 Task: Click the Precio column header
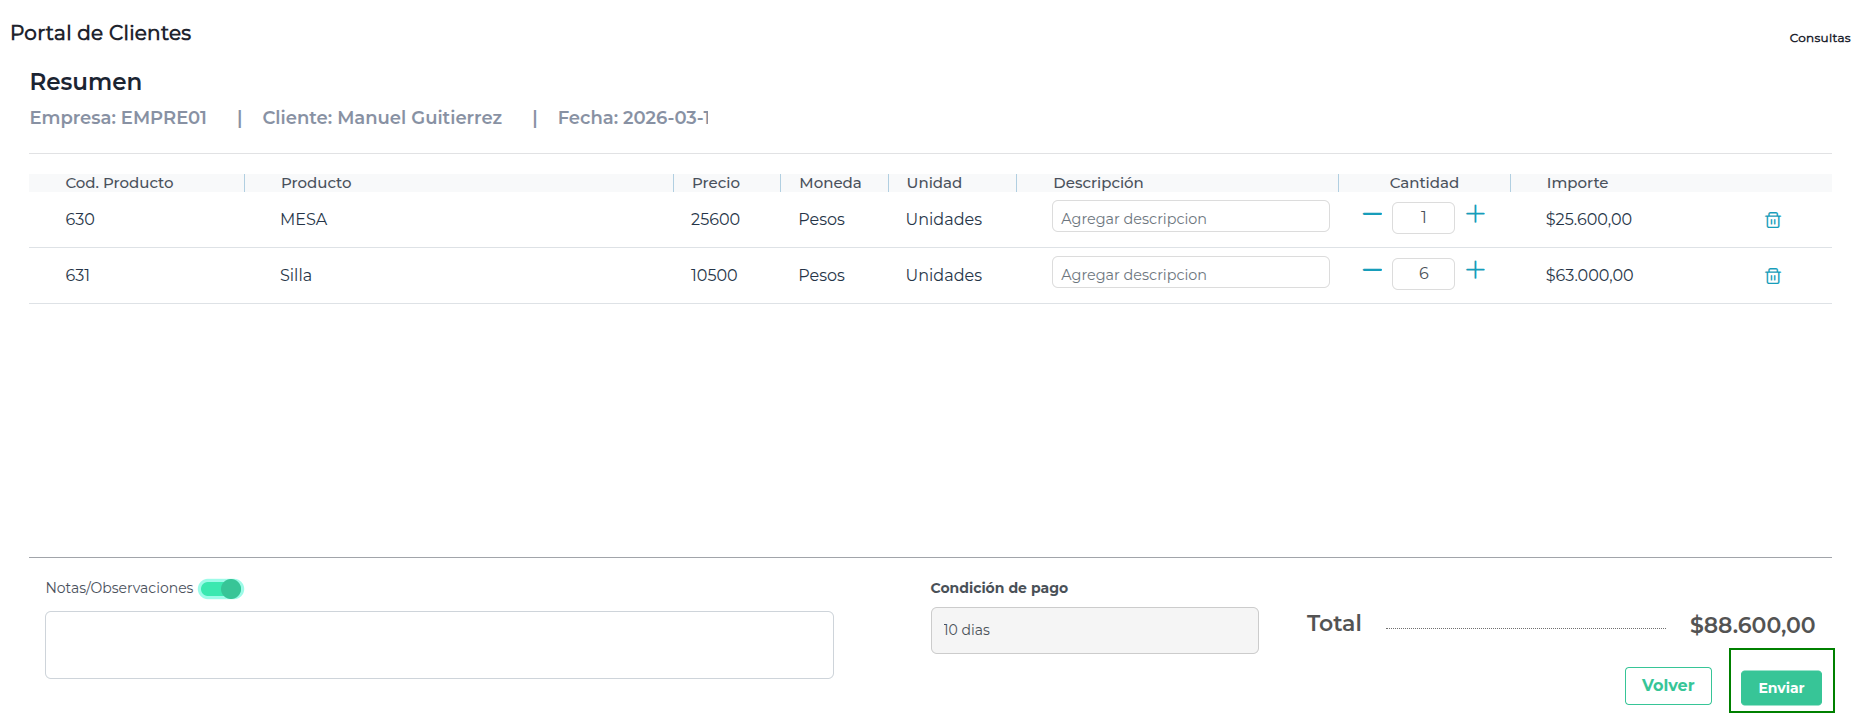716,183
